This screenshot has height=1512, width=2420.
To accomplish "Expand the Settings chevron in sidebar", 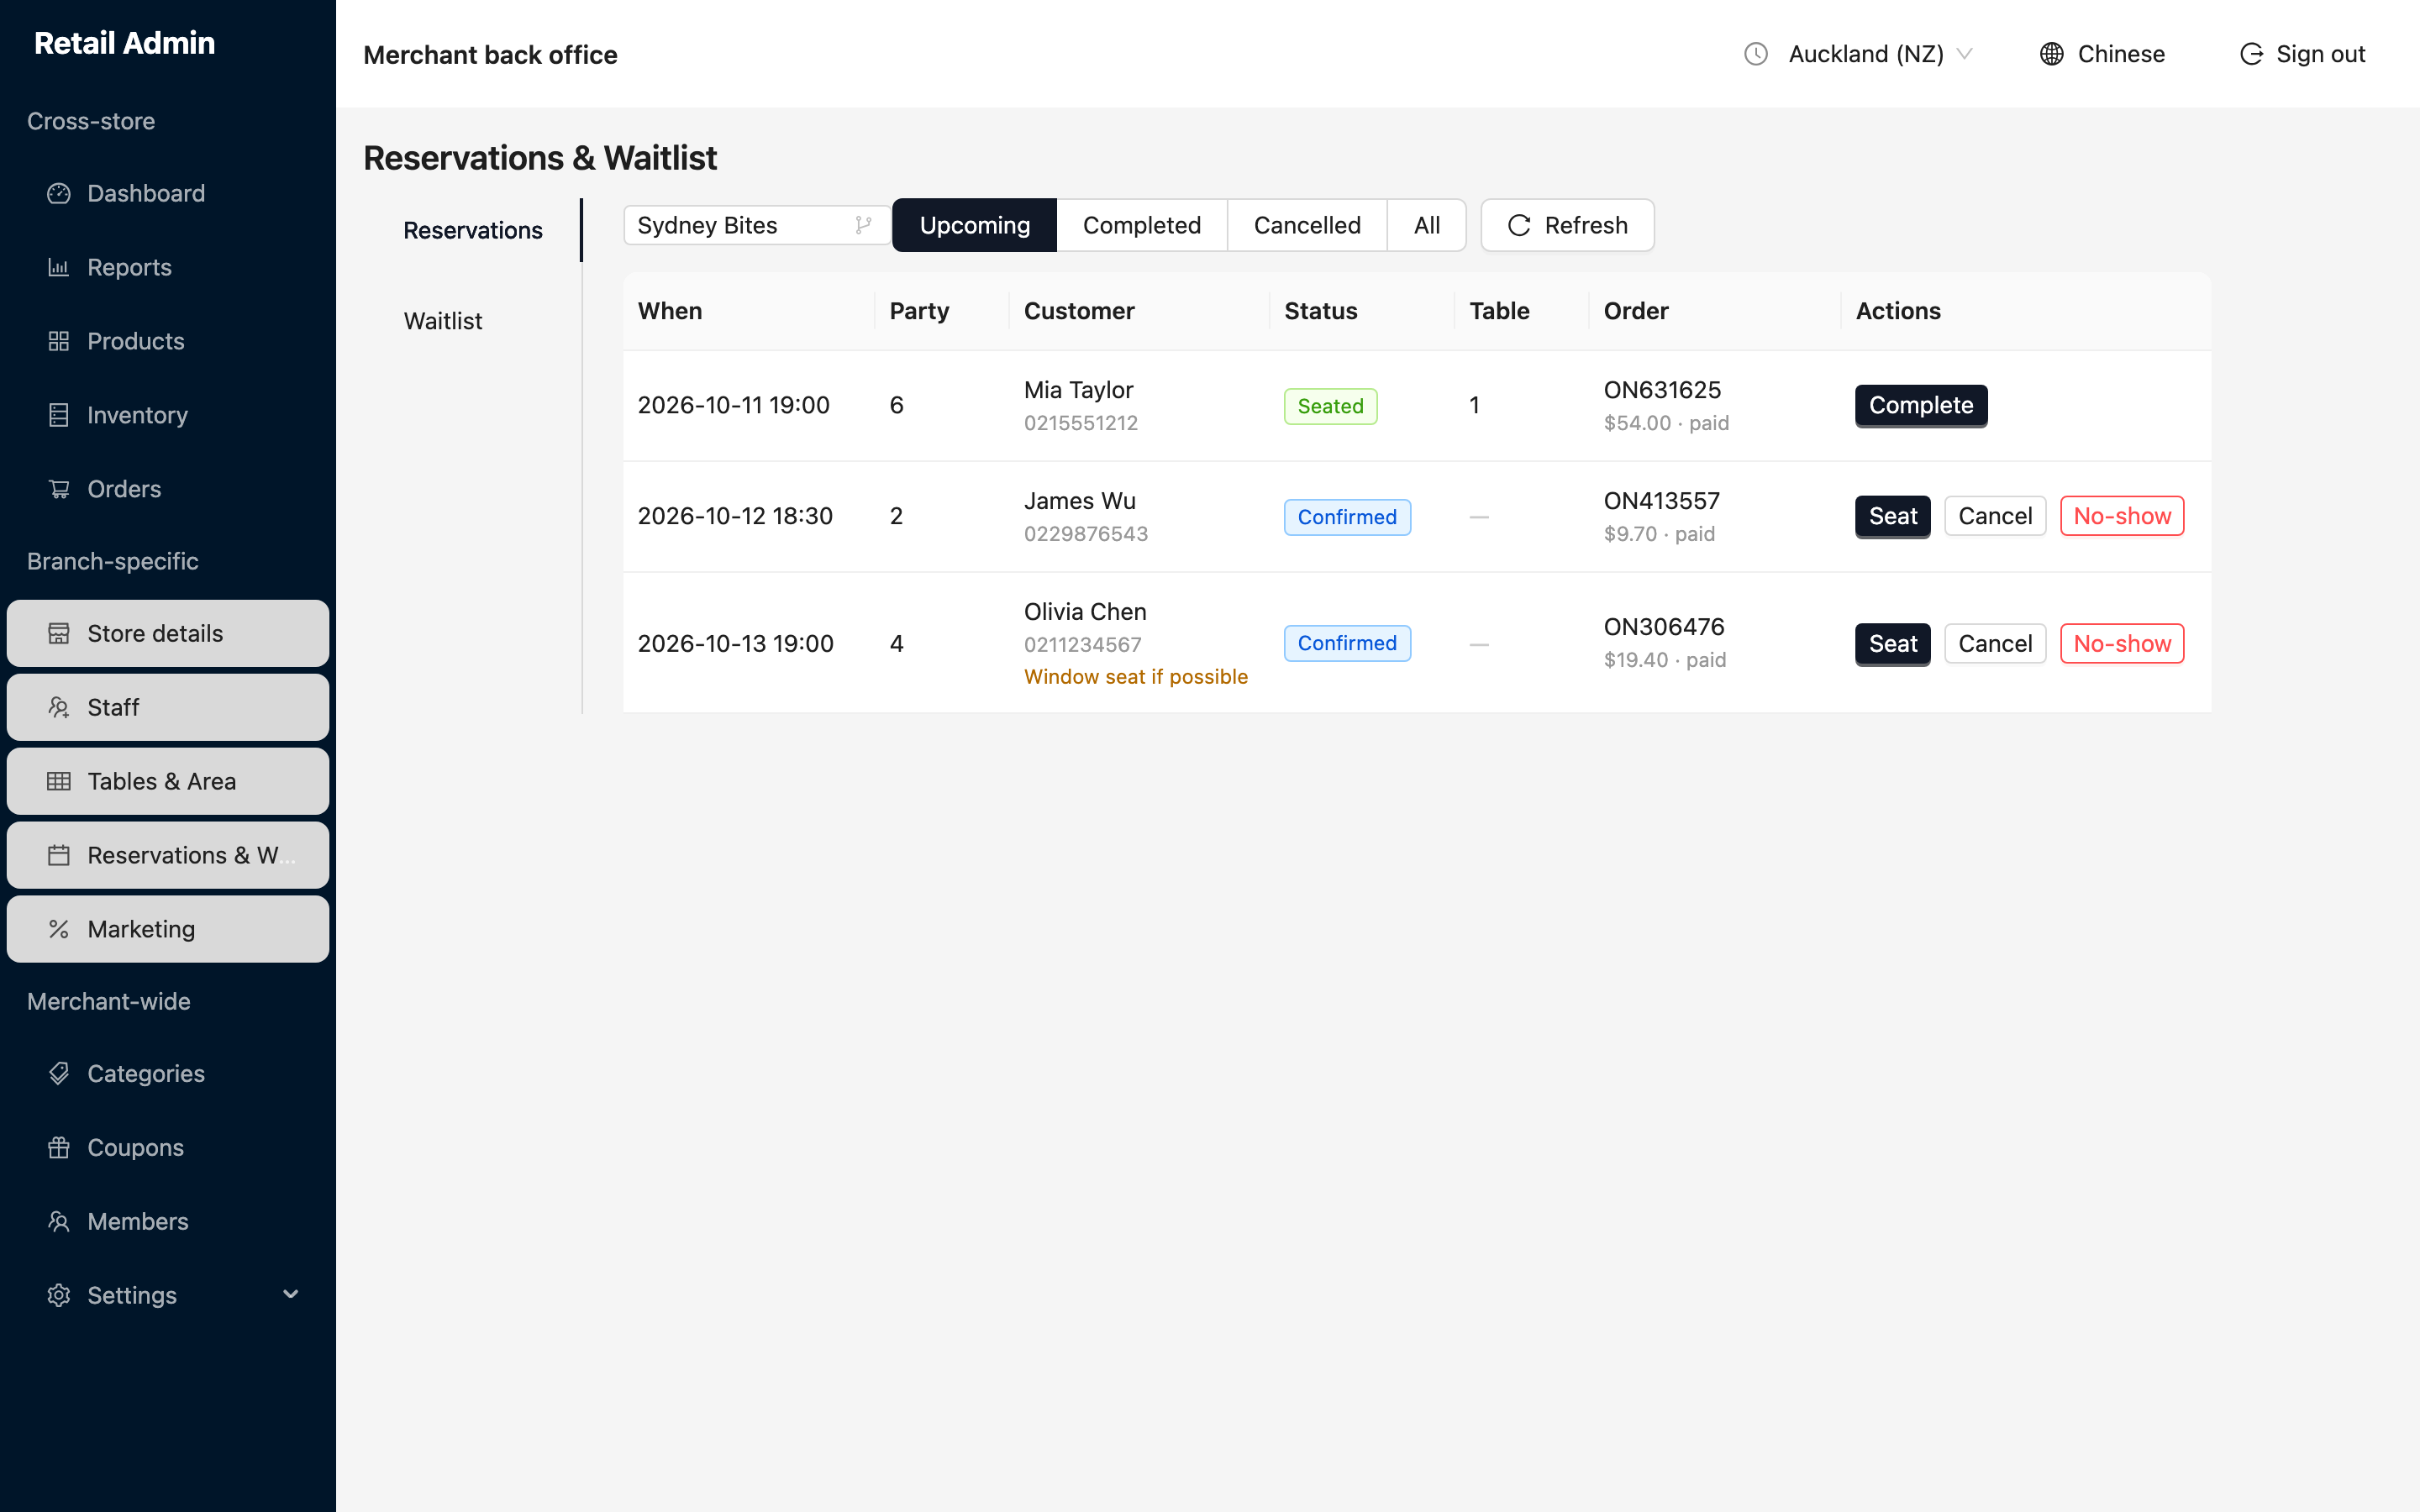I will point(291,1295).
